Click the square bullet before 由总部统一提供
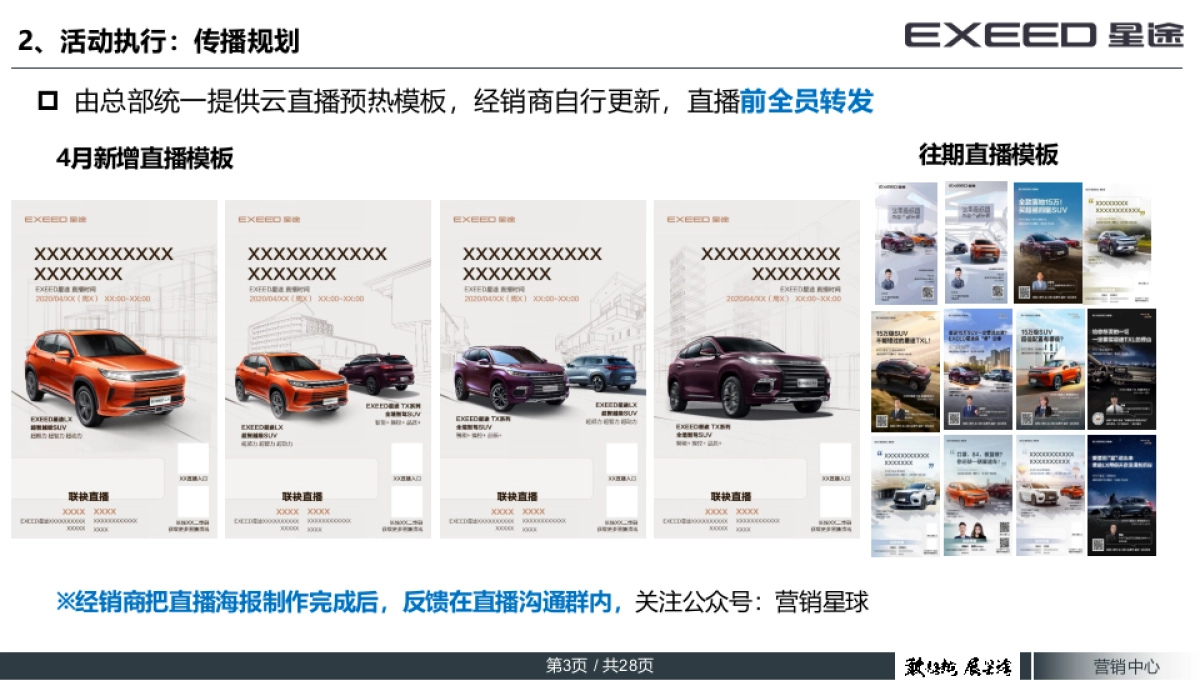This screenshot has width=1200, height=686. point(48,101)
